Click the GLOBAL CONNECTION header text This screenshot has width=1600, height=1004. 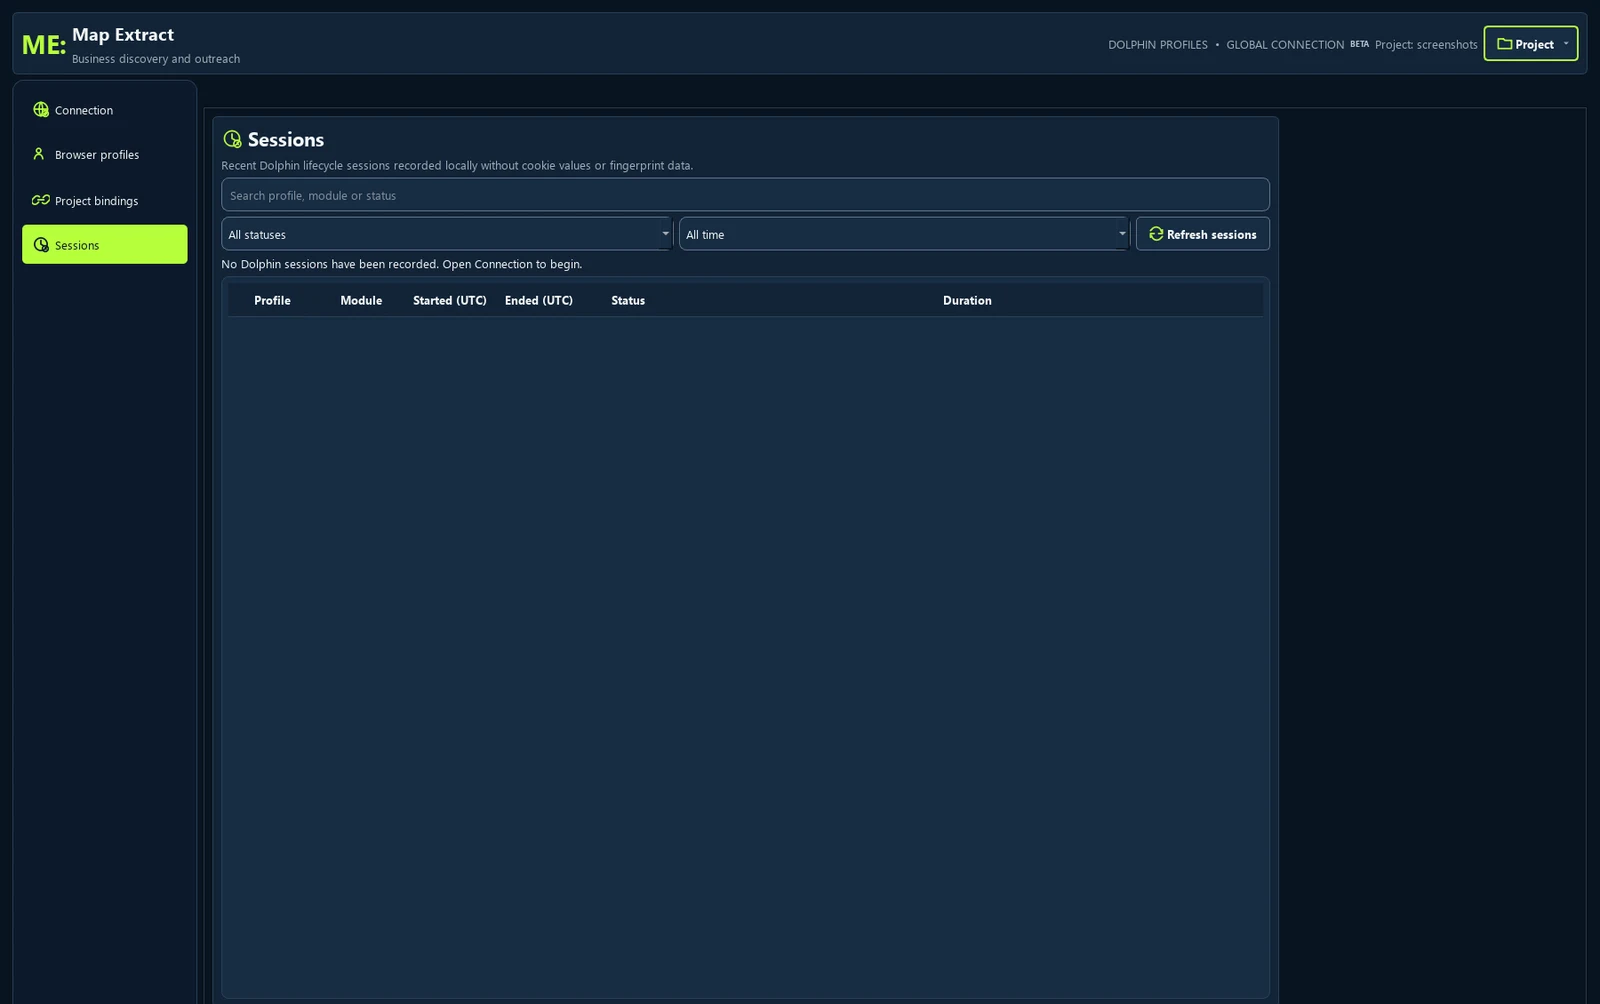click(x=1285, y=44)
